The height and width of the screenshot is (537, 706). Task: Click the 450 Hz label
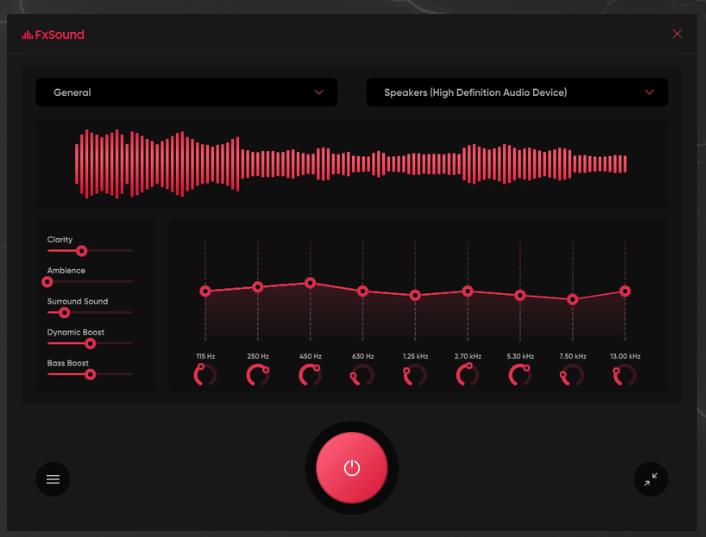tap(310, 356)
